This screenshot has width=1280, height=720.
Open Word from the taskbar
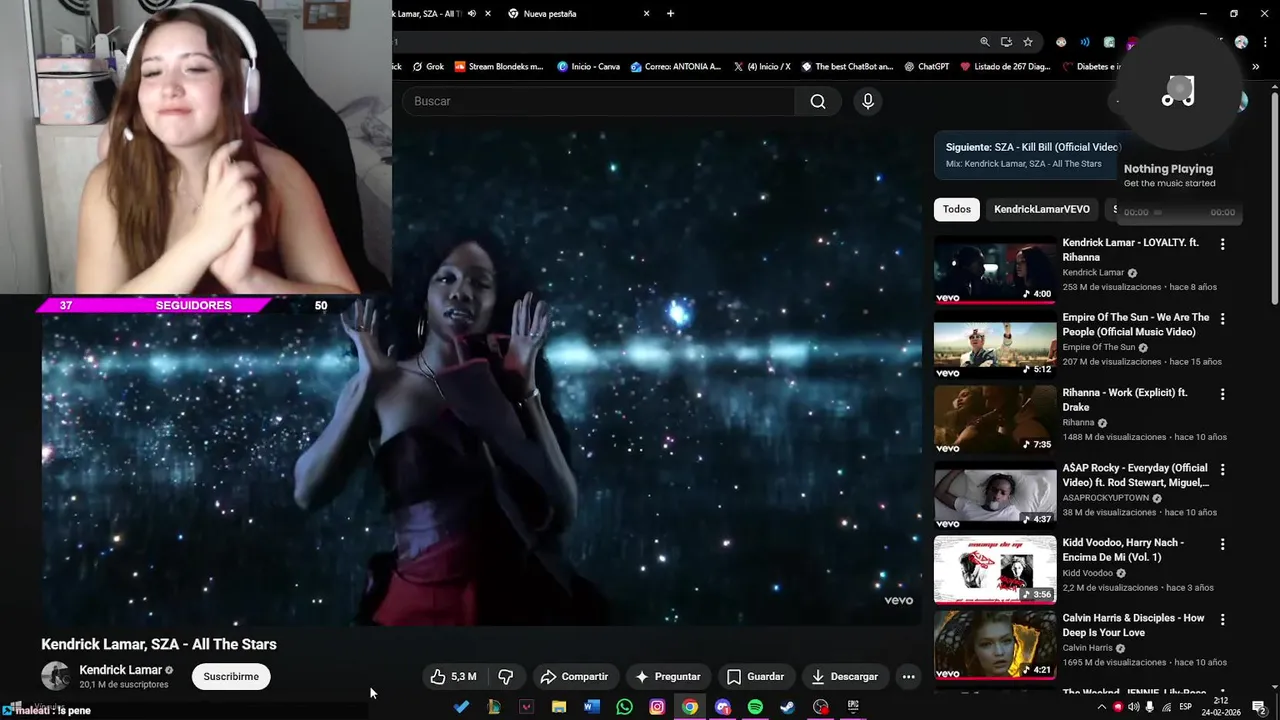[591, 707]
